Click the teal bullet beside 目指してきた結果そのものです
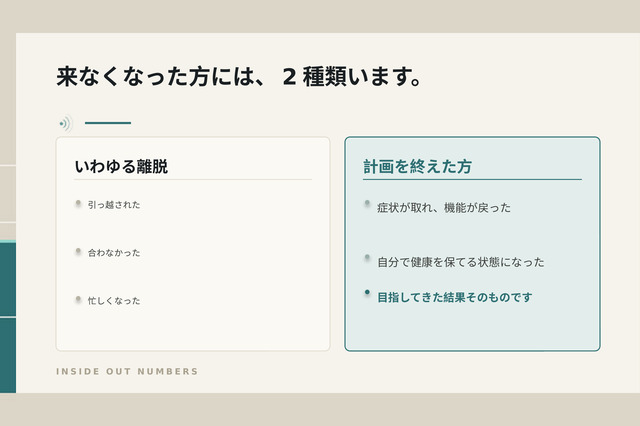The width and height of the screenshot is (640, 426). tap(367, 292)
